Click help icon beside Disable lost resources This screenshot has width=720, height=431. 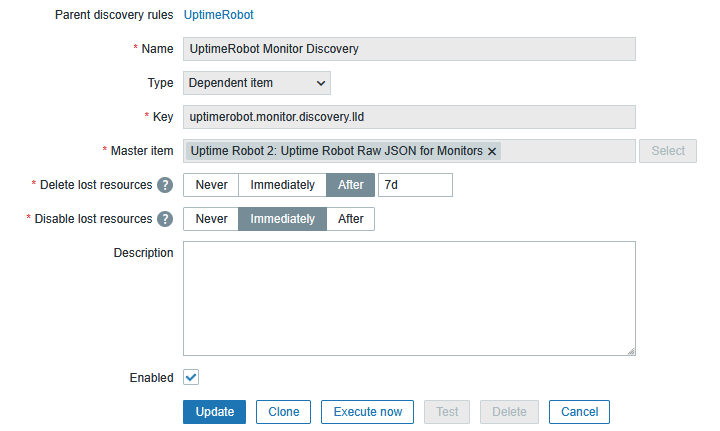click(x=165, y=219)
